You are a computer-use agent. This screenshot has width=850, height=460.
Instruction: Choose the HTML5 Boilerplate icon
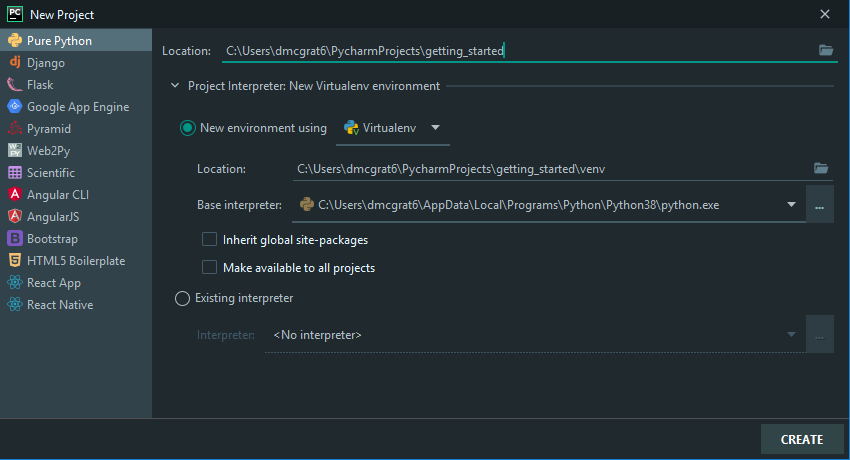click(15, 261)
